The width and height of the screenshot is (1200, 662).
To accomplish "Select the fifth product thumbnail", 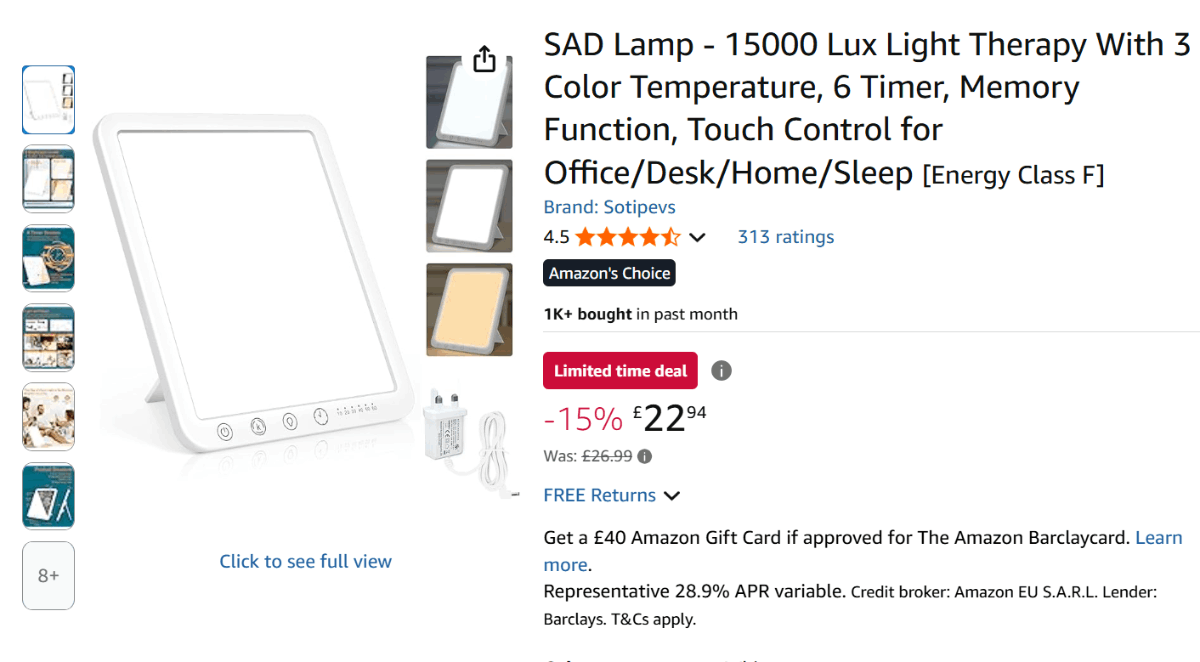I will point(48,416).
